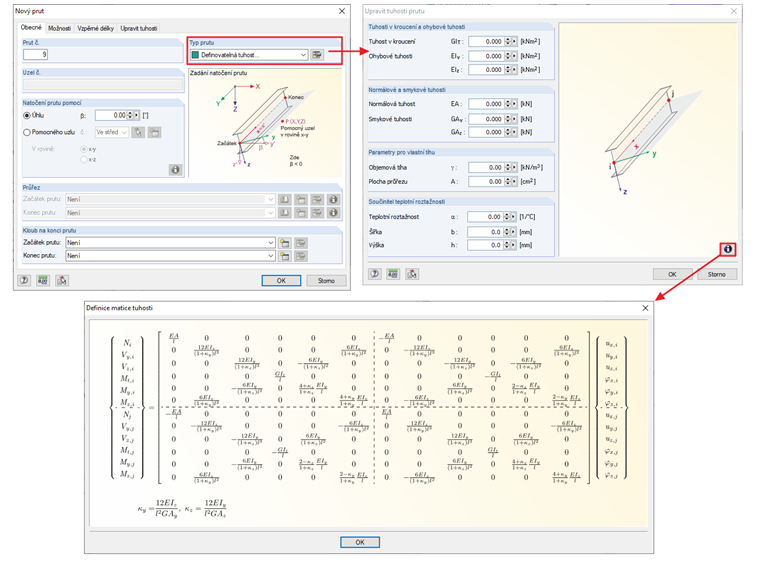Select the x-y plane radio button

(x=84, y=149)
